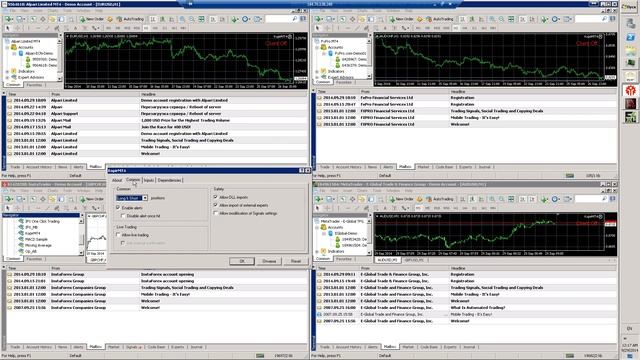640x360 pixels.
Task: Open Market Watch icon in Alpari window toolbar
Action: [33, 19]
